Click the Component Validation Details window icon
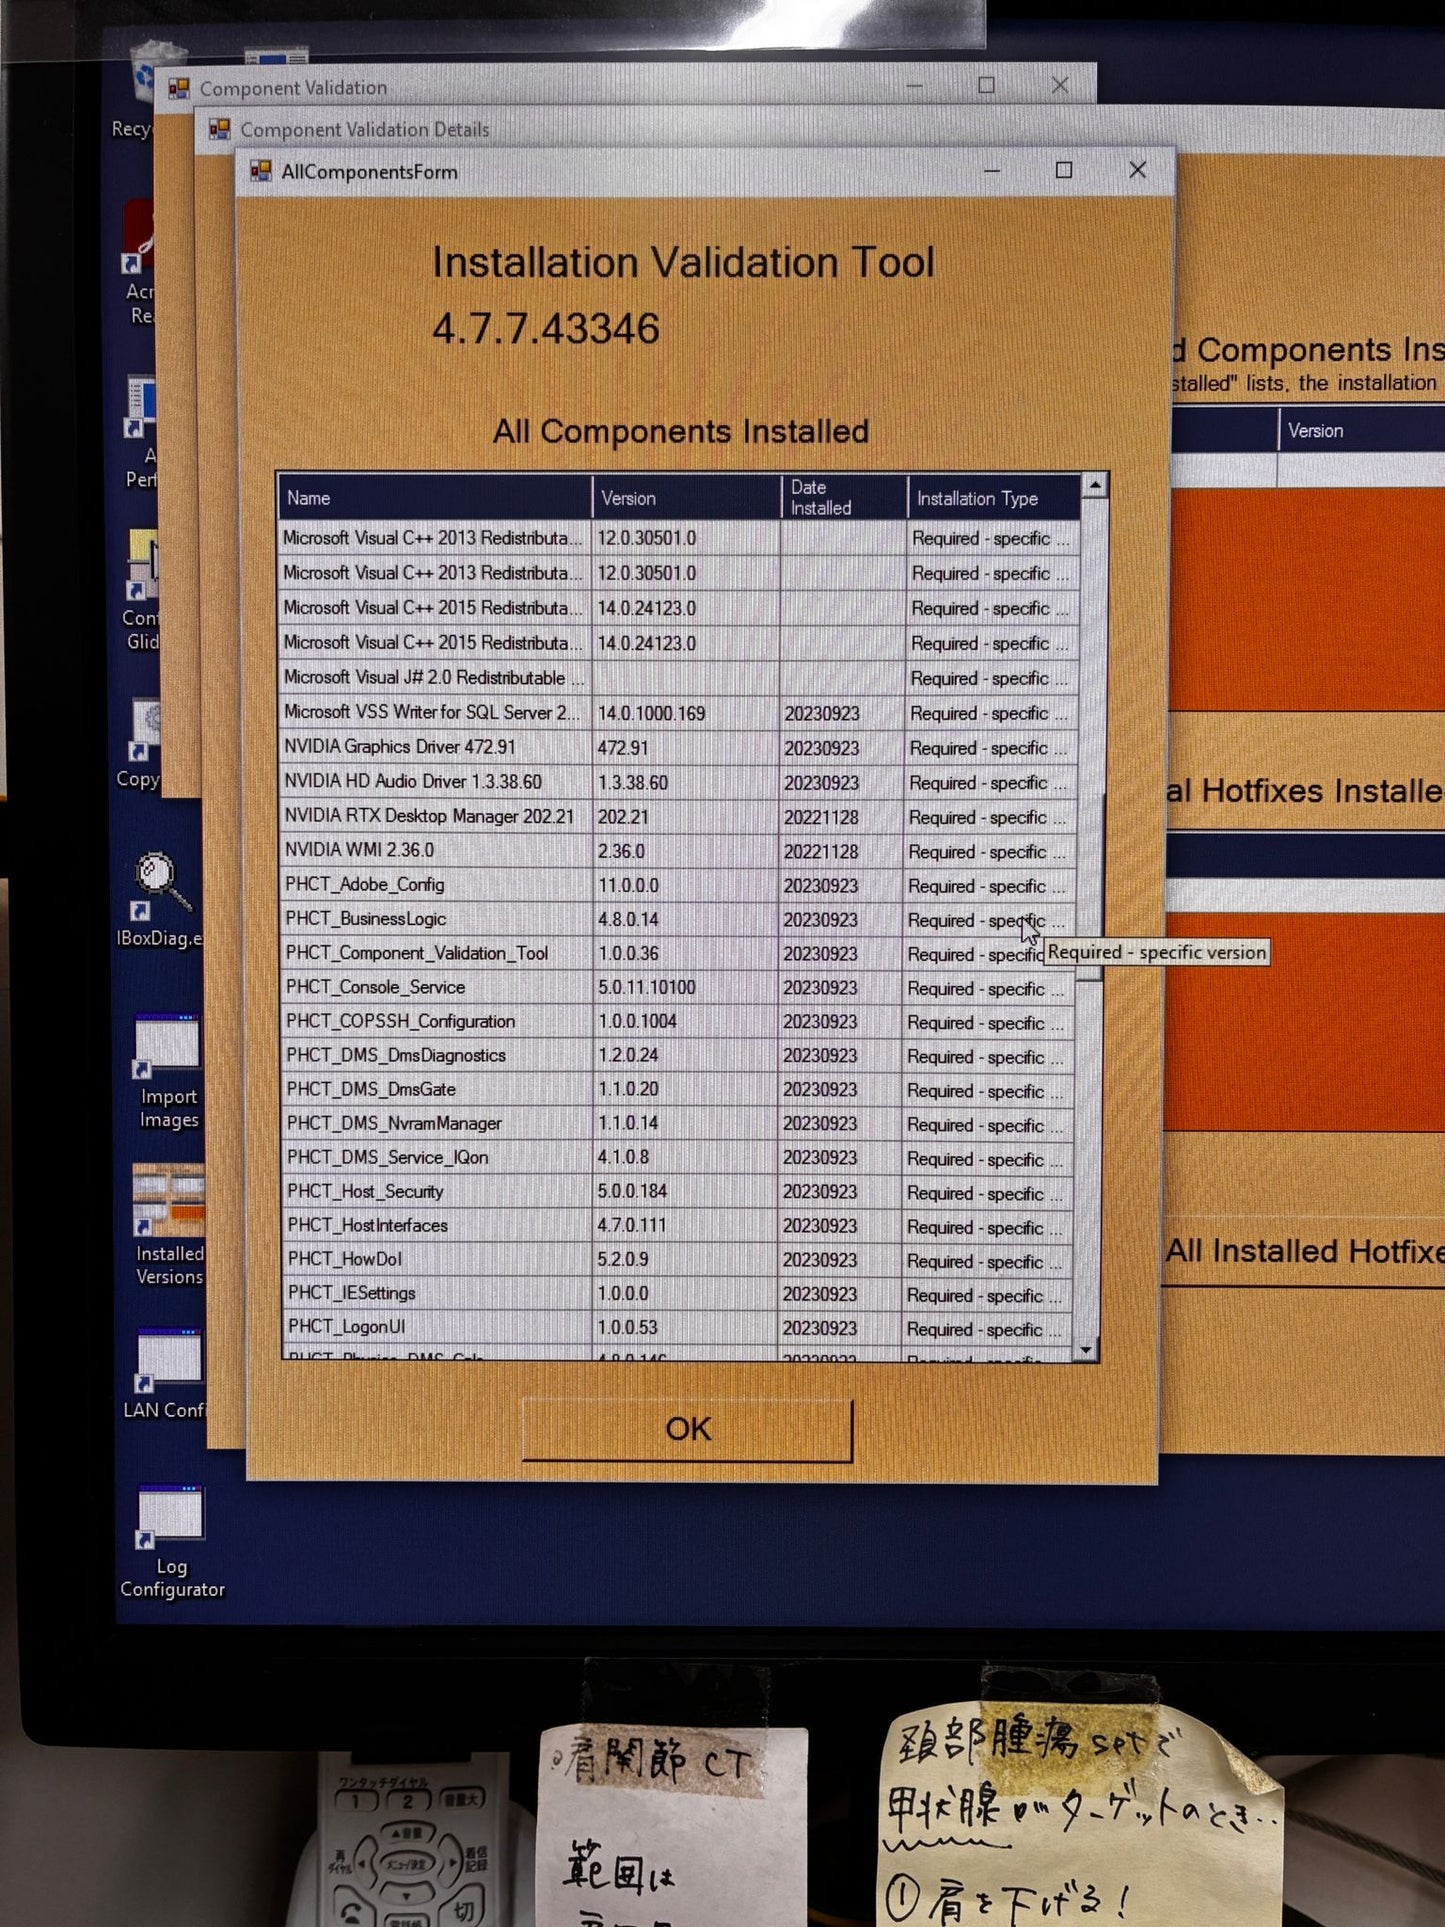This screenshot has height=1927, width=1445. tap(219, 129)
